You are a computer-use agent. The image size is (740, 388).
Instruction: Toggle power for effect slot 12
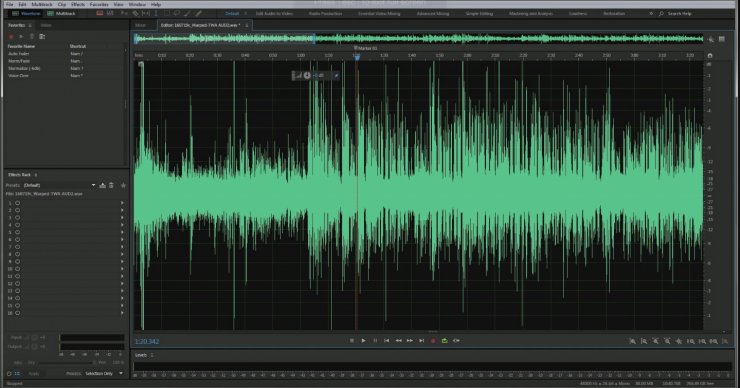[17, 284]
